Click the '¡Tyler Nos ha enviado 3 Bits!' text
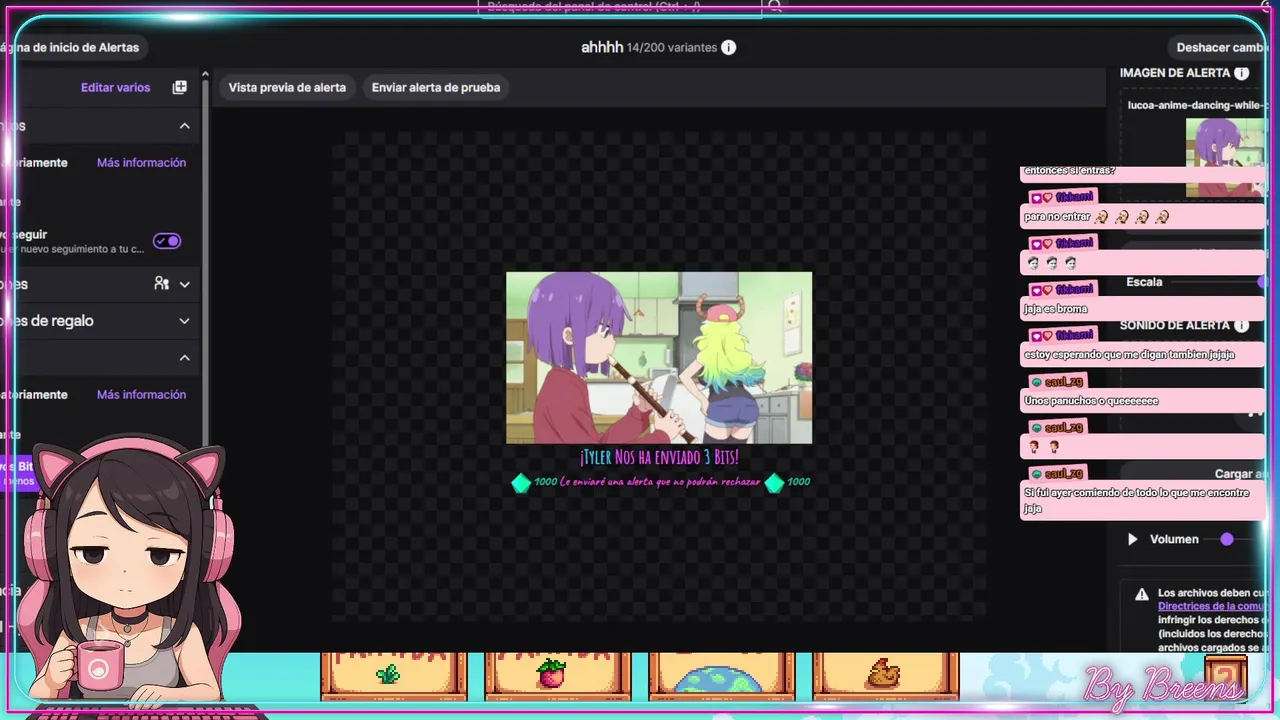Screen dimensions: 1280x720 (x=659, y=457)
